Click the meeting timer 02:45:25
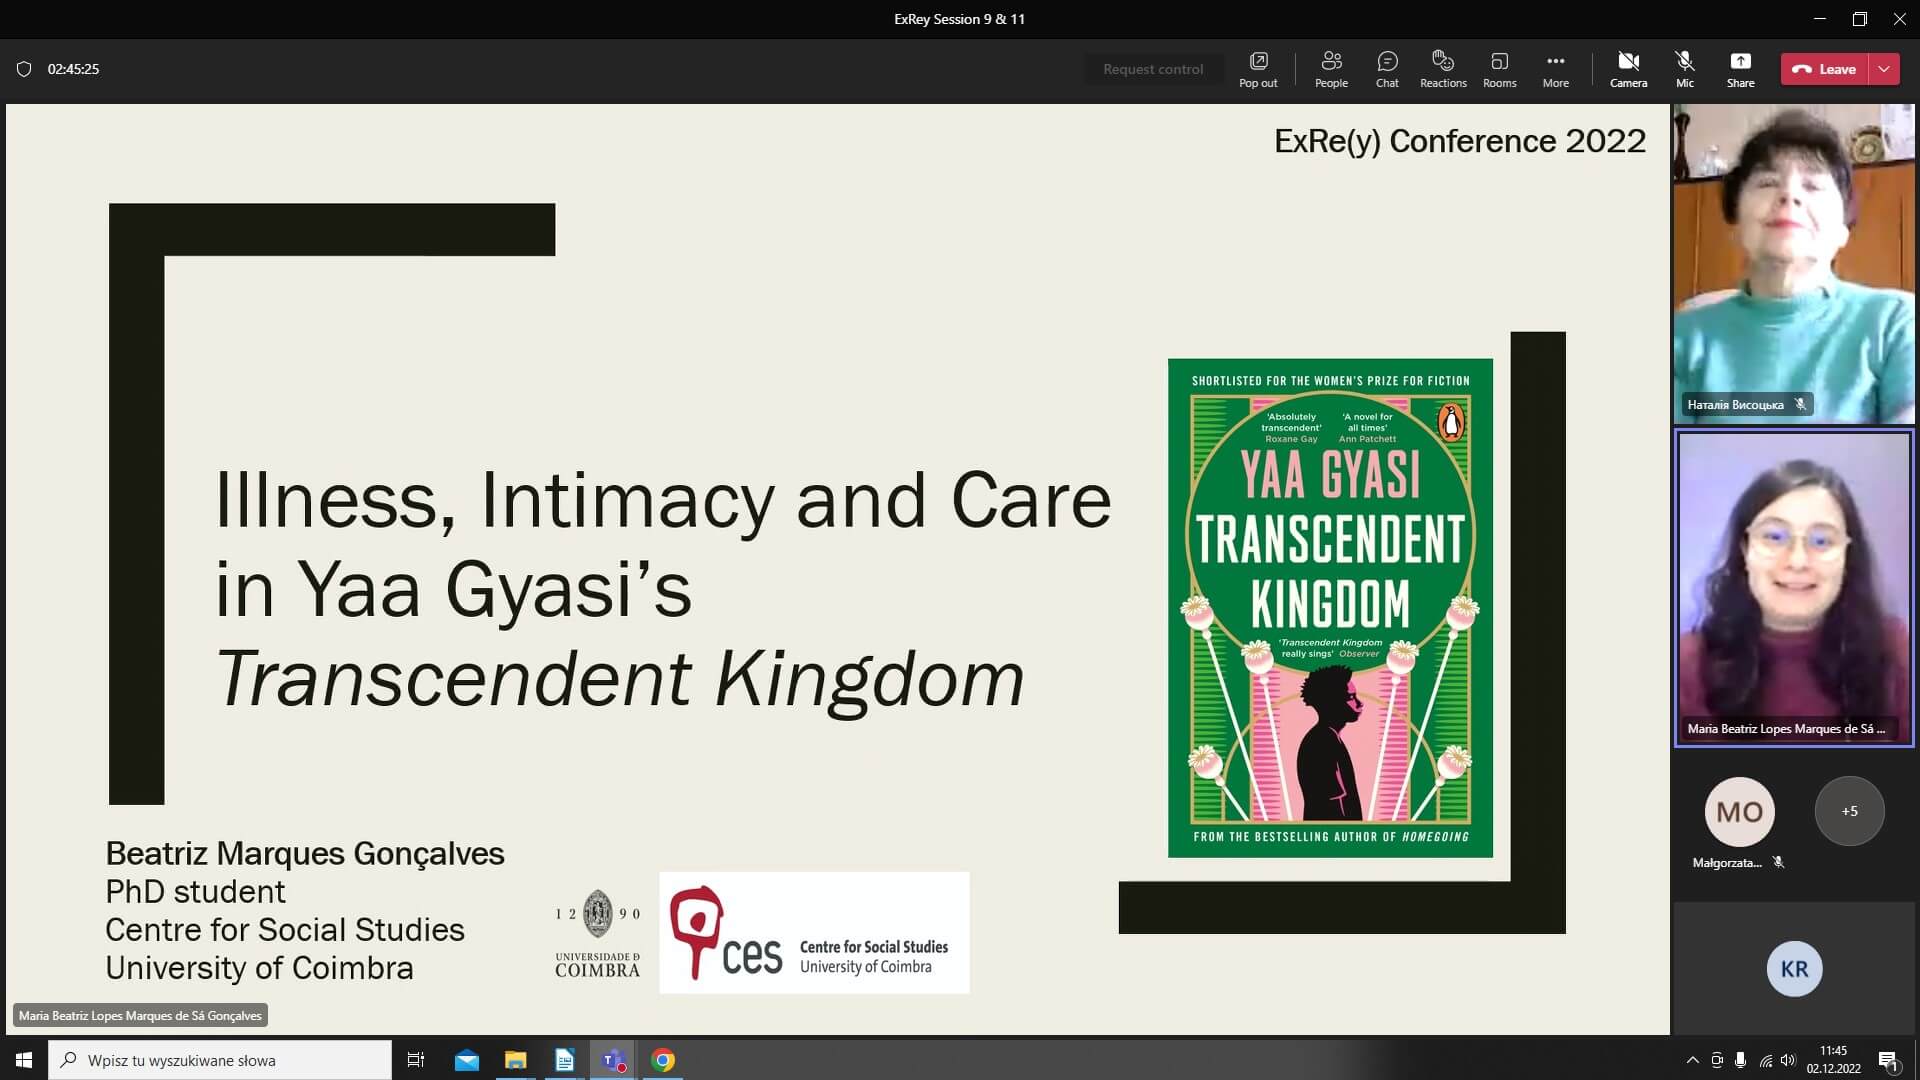This screenshot has height=1080, width=1920. click(73, 69)
